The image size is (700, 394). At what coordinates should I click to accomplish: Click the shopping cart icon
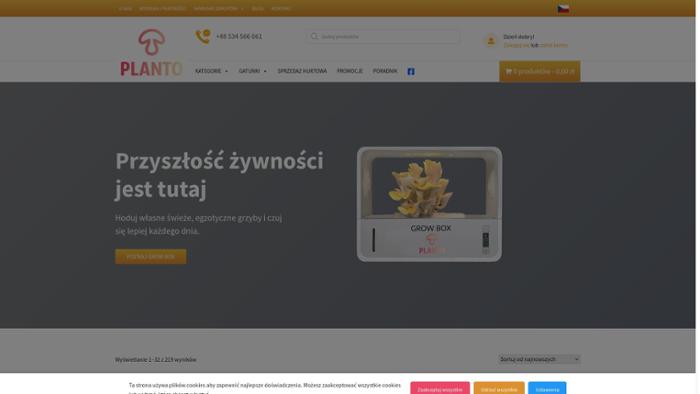pos(508,71)
